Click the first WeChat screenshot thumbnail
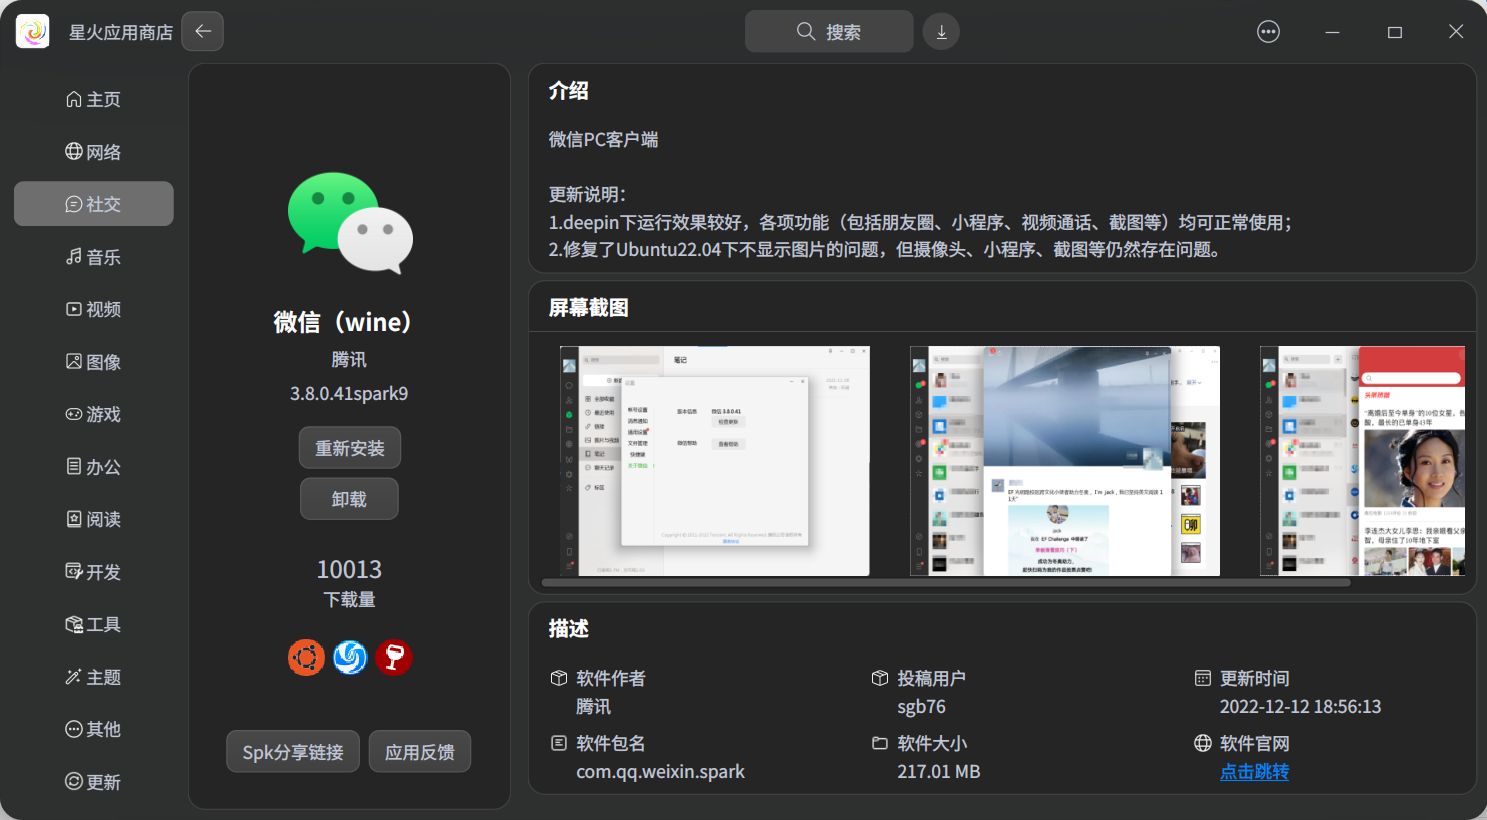Viewport: 1487px width, 820px height. [x=715, y=461]
